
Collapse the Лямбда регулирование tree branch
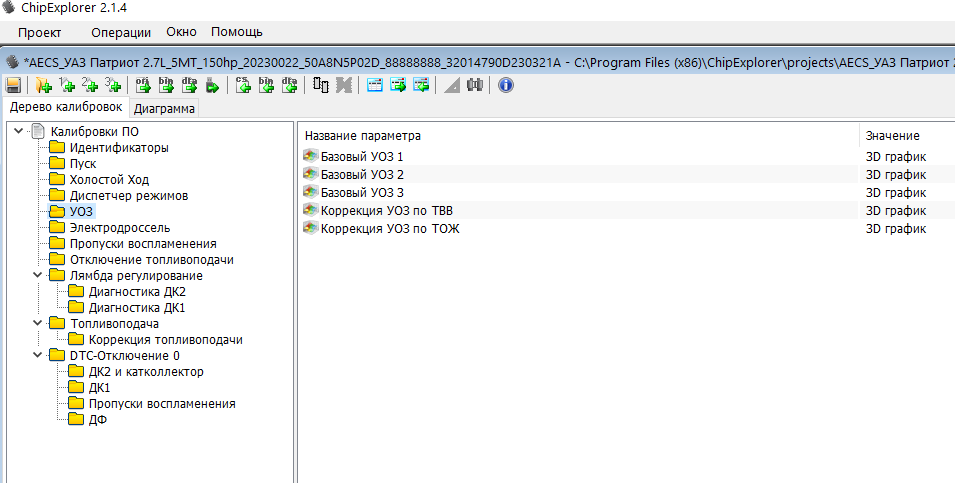coord(38,276)
